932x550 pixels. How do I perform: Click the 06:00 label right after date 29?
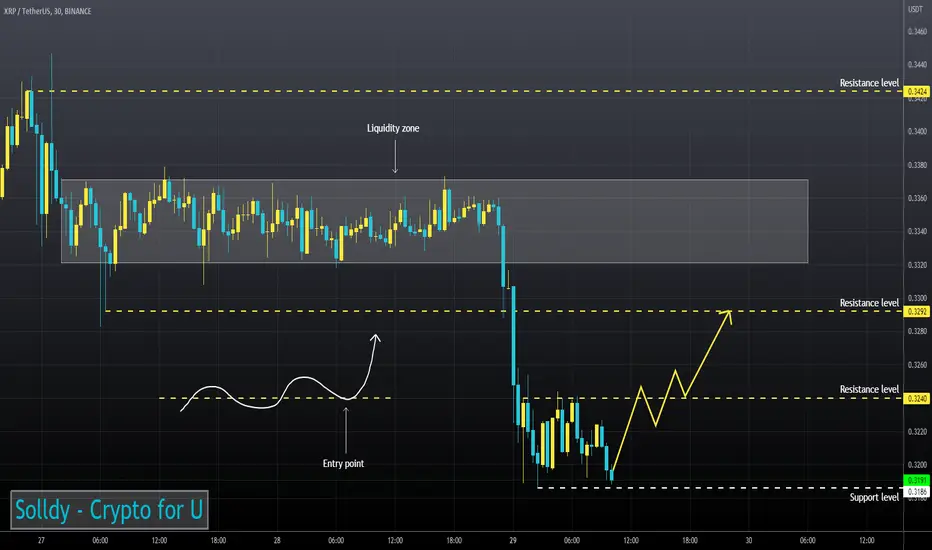pos(572,540)
